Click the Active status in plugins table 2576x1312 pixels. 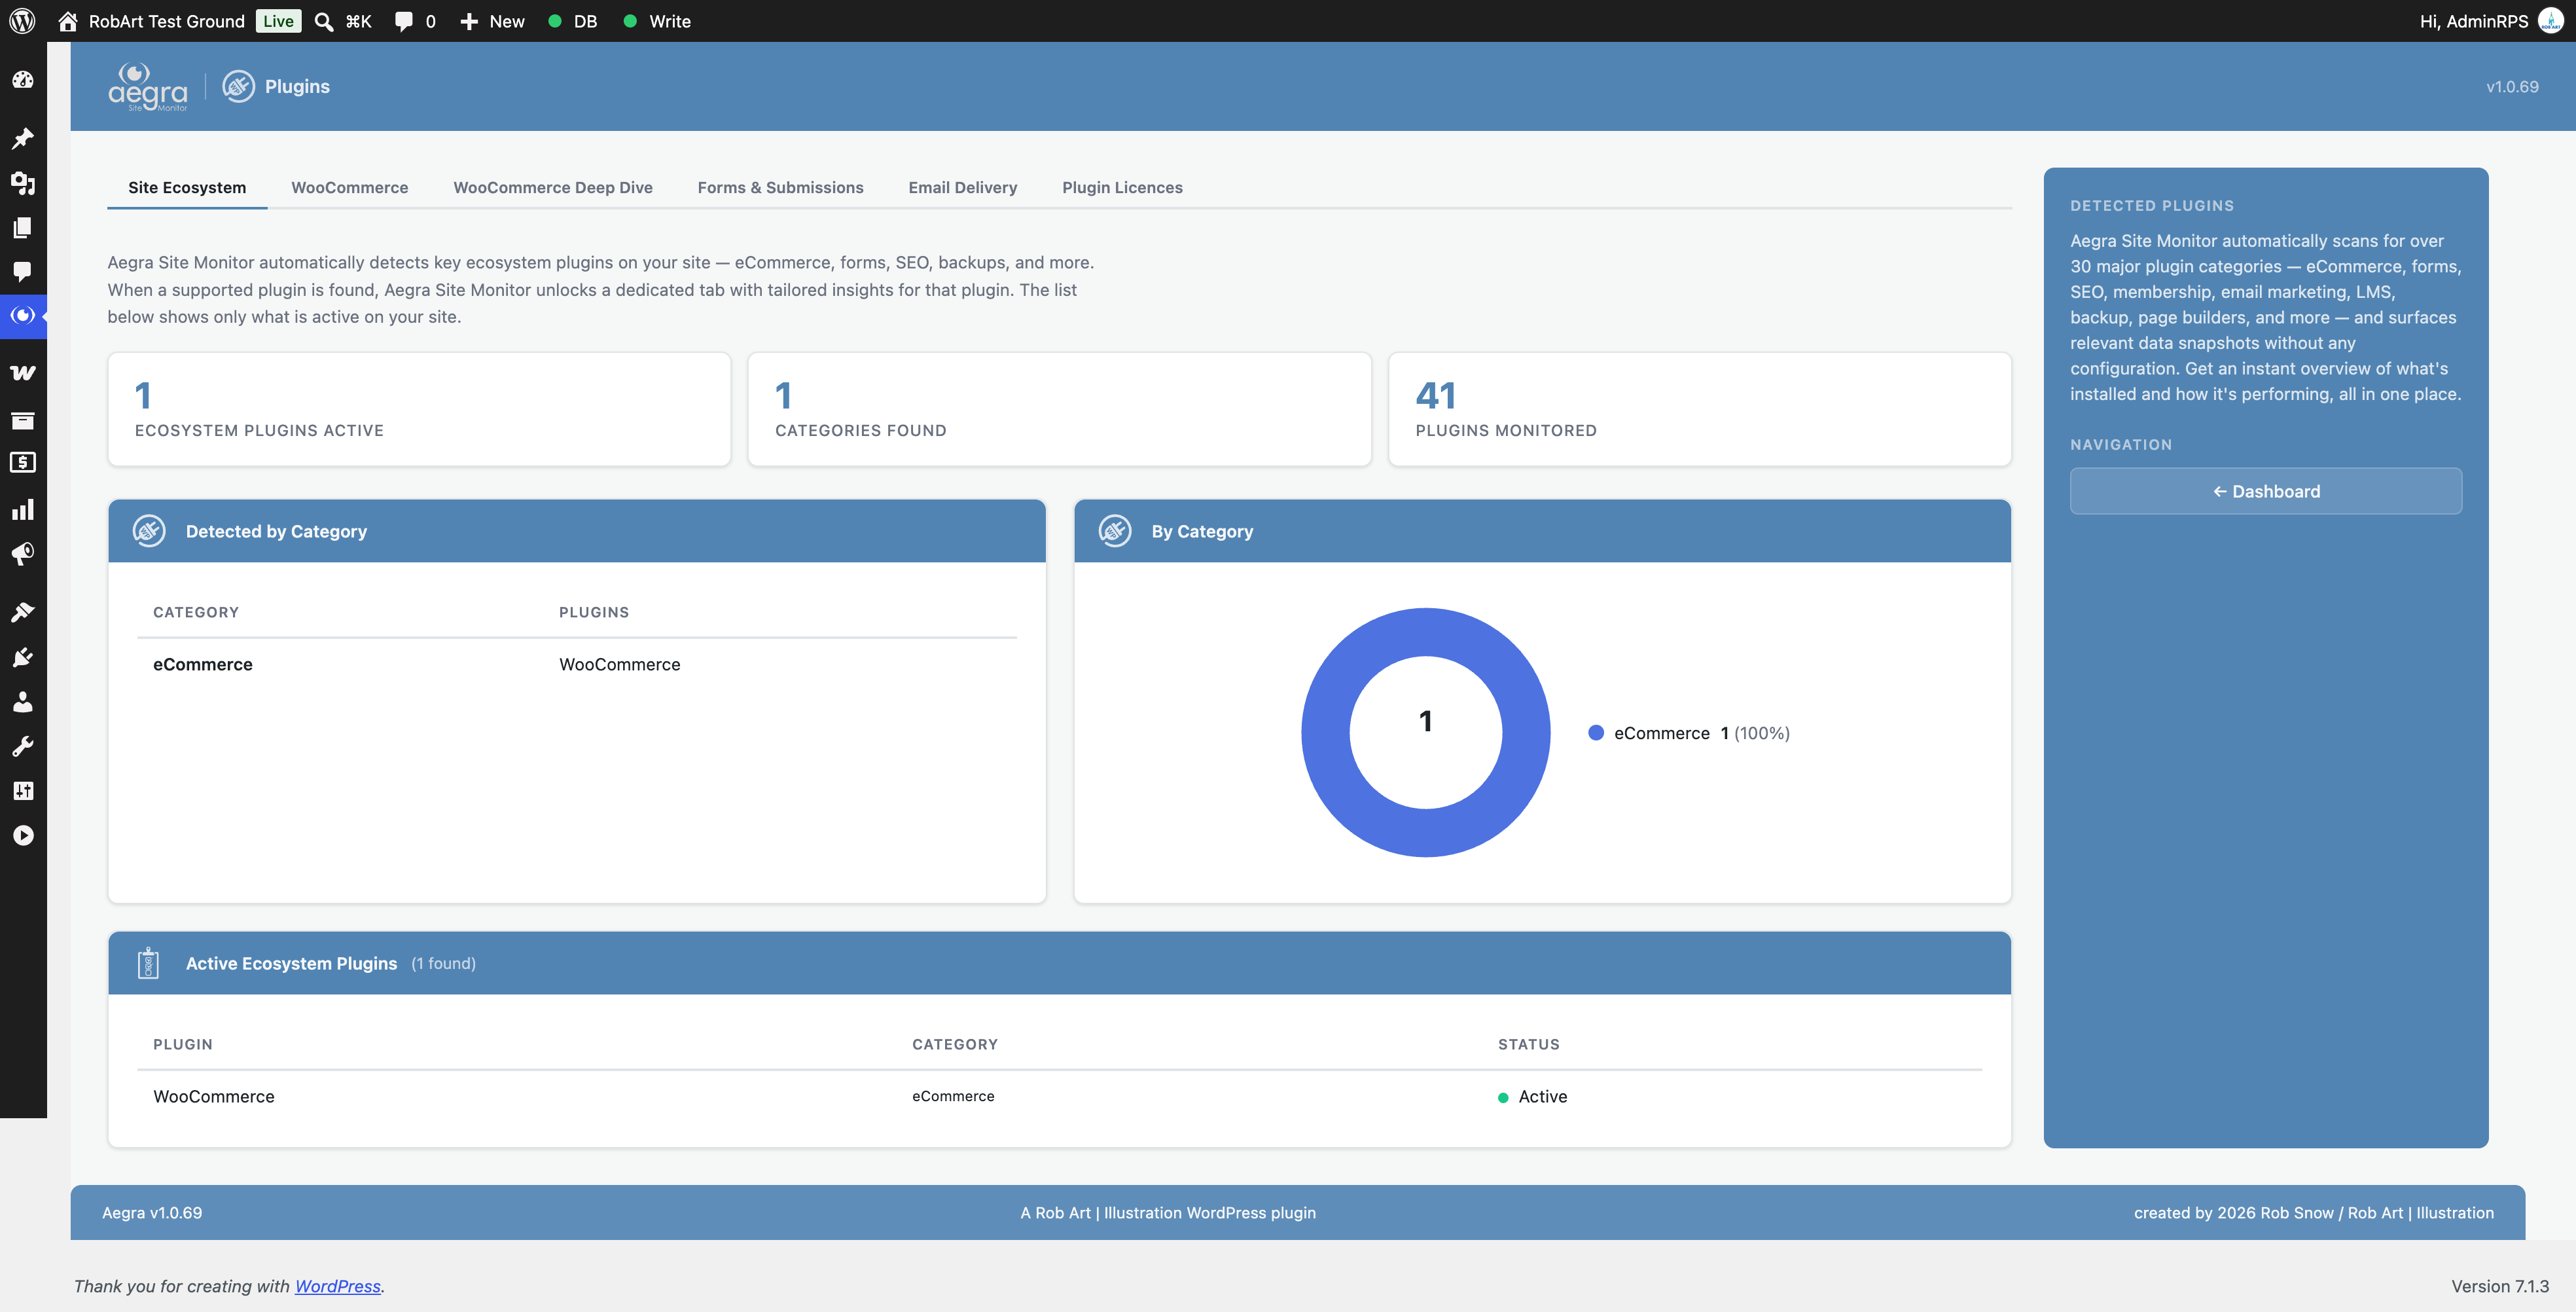[x=1533, y=1097]
